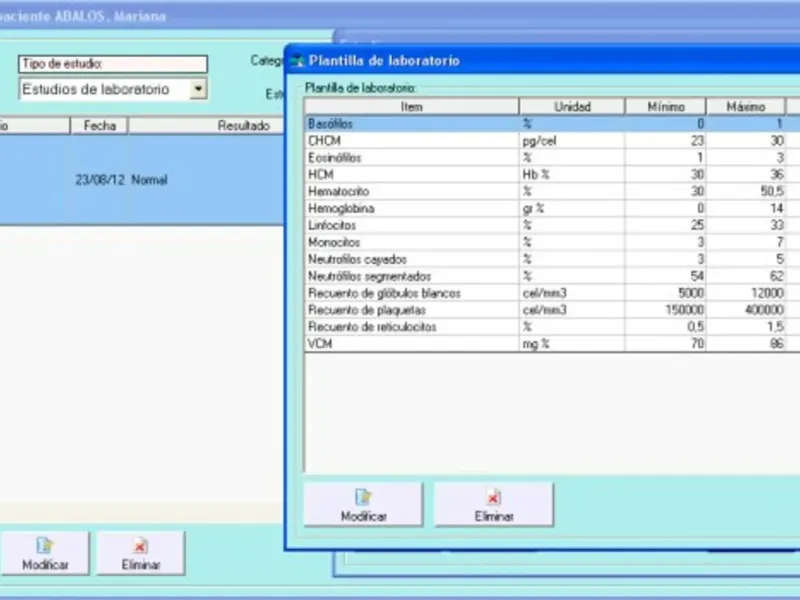Click the Fecha column header

click(x=99, y=126)
